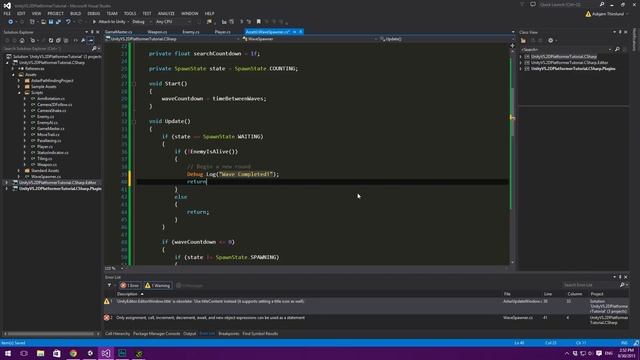The width and height of the screenshot is (640, 360).
Task: Expand the CSharp.Plugins project in Solution Explorer
Action: [7, 189]
